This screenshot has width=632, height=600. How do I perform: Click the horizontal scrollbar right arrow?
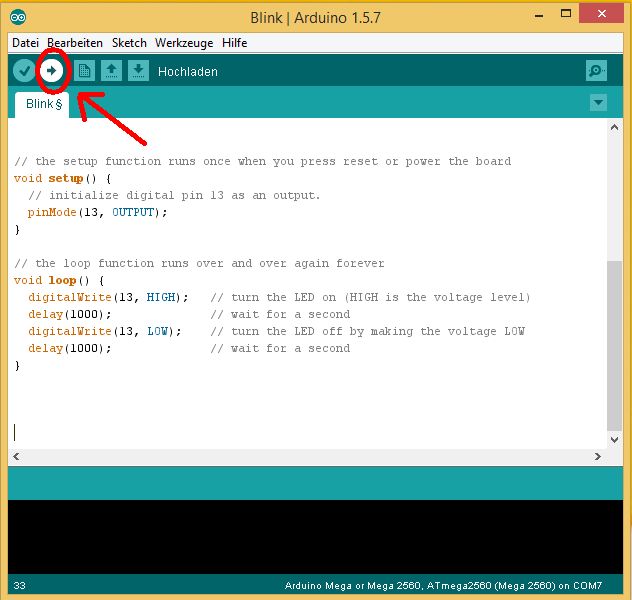click(597, 457)
